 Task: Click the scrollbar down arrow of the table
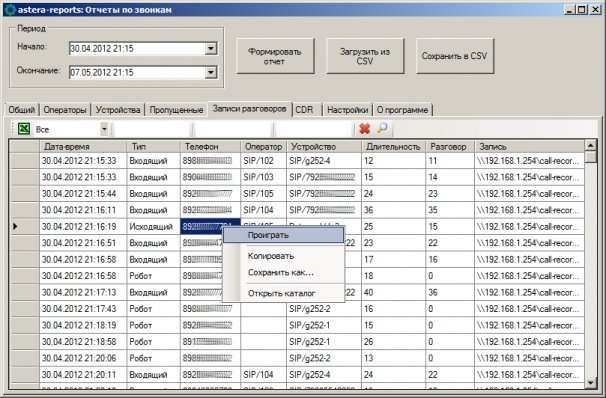point(591,383)
